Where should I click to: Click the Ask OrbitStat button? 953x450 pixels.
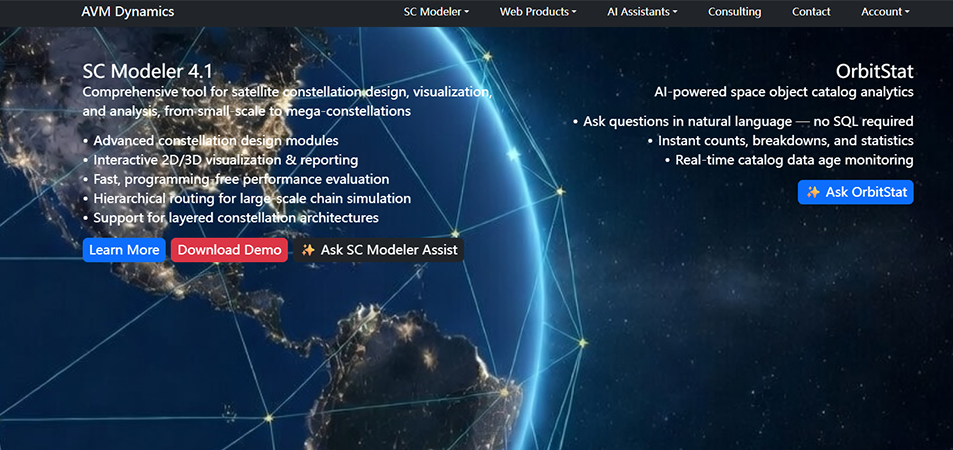[x=856, y=192]
